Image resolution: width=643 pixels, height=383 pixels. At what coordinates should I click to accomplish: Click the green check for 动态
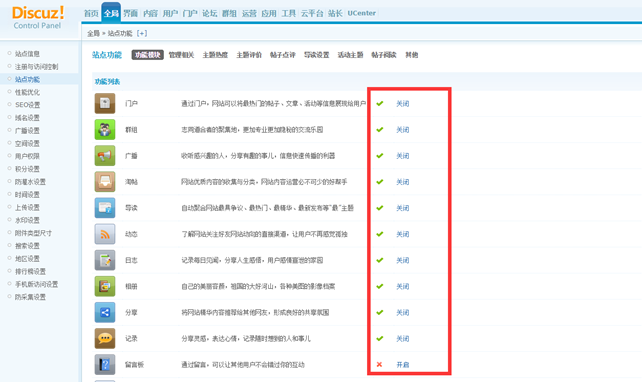380,234
